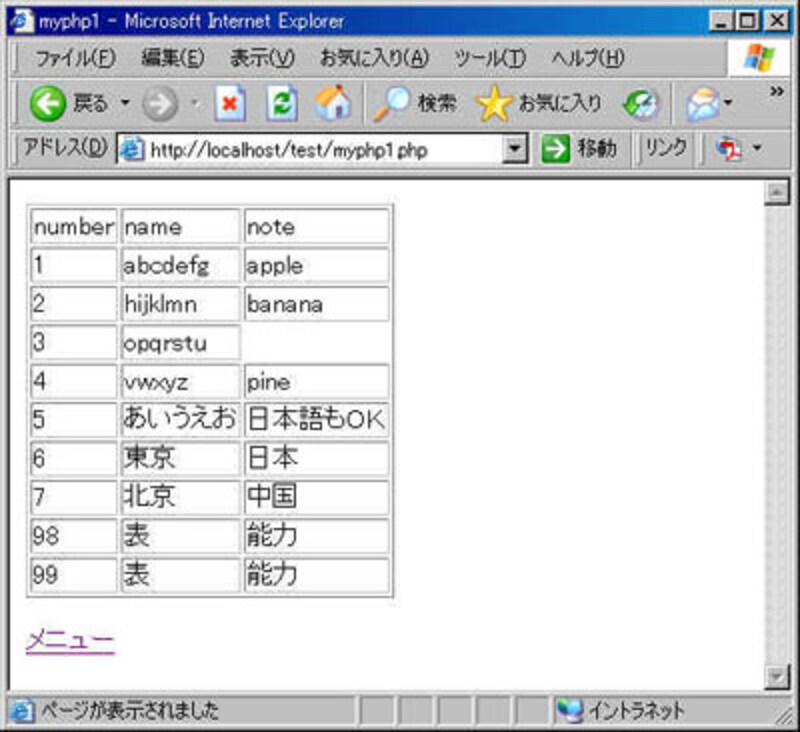This screenshot has height=732, width=800.
Task: Open the ファイル(F) menu
Action: 76,58
